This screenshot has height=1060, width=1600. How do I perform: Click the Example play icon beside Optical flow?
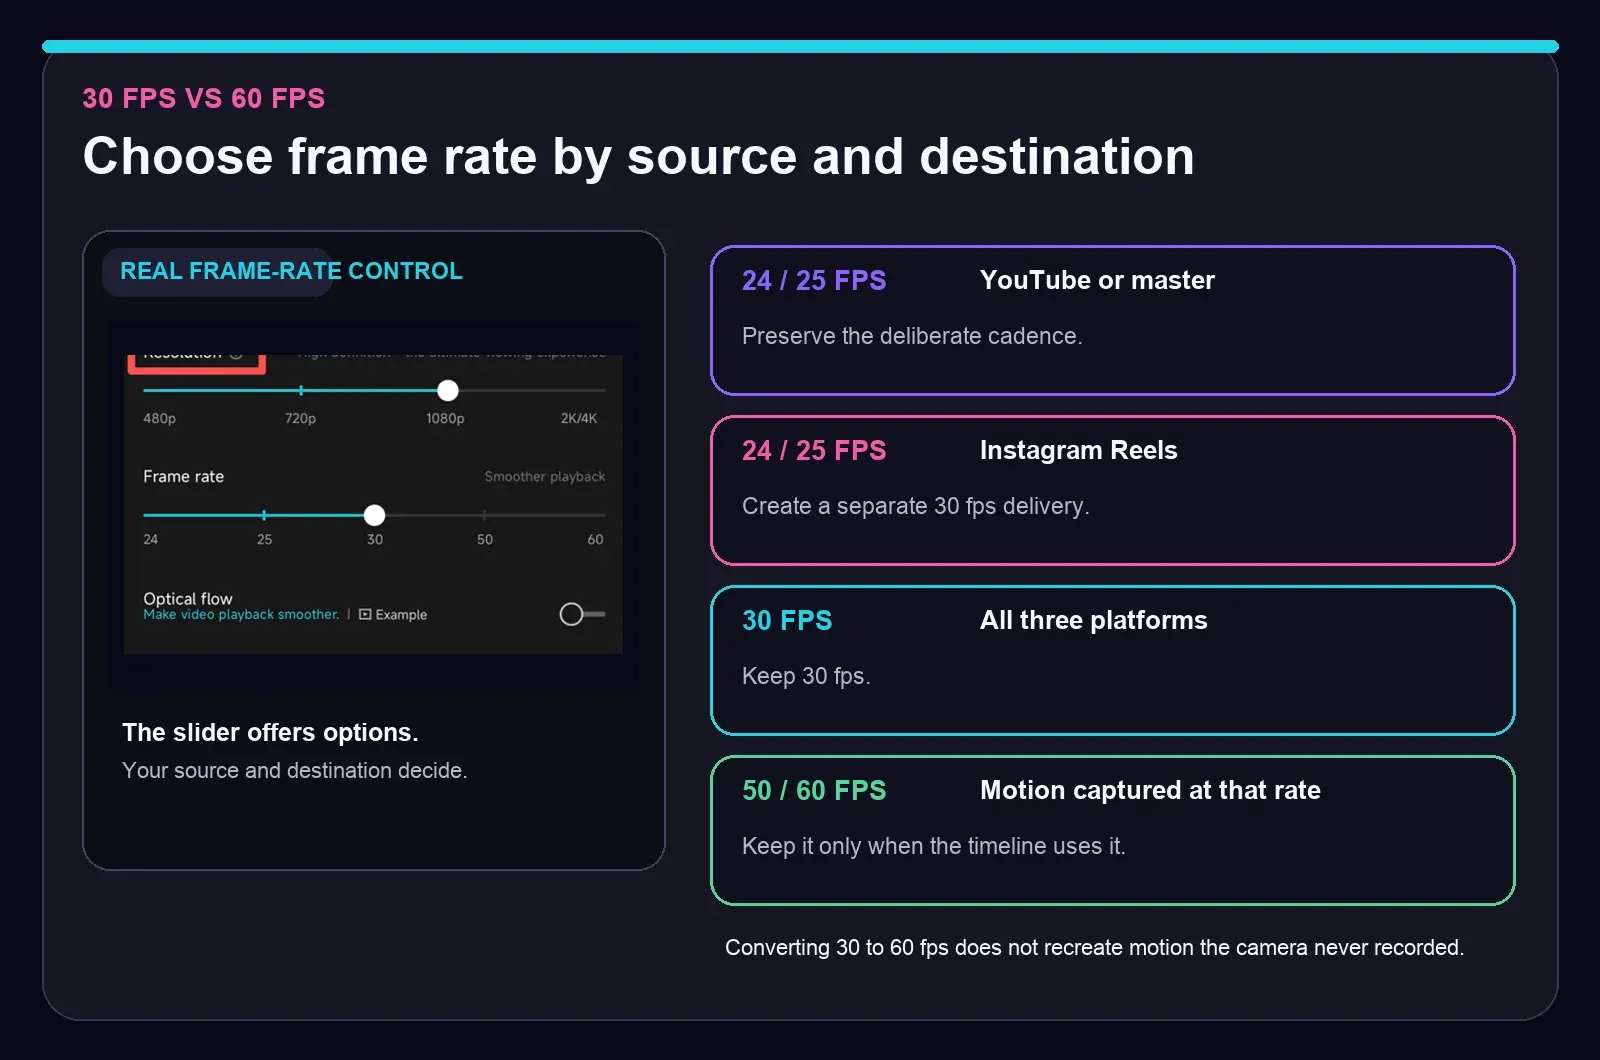365,615
